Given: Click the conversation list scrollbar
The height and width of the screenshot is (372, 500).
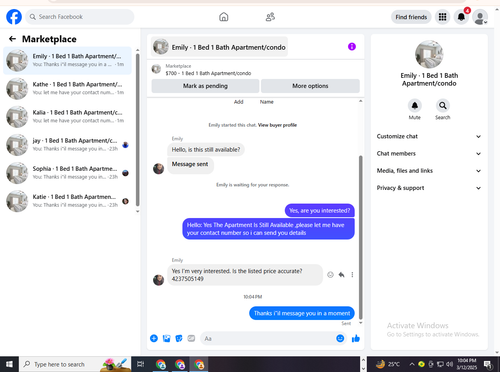Looking at the screenshot, I should coord(137,130).
